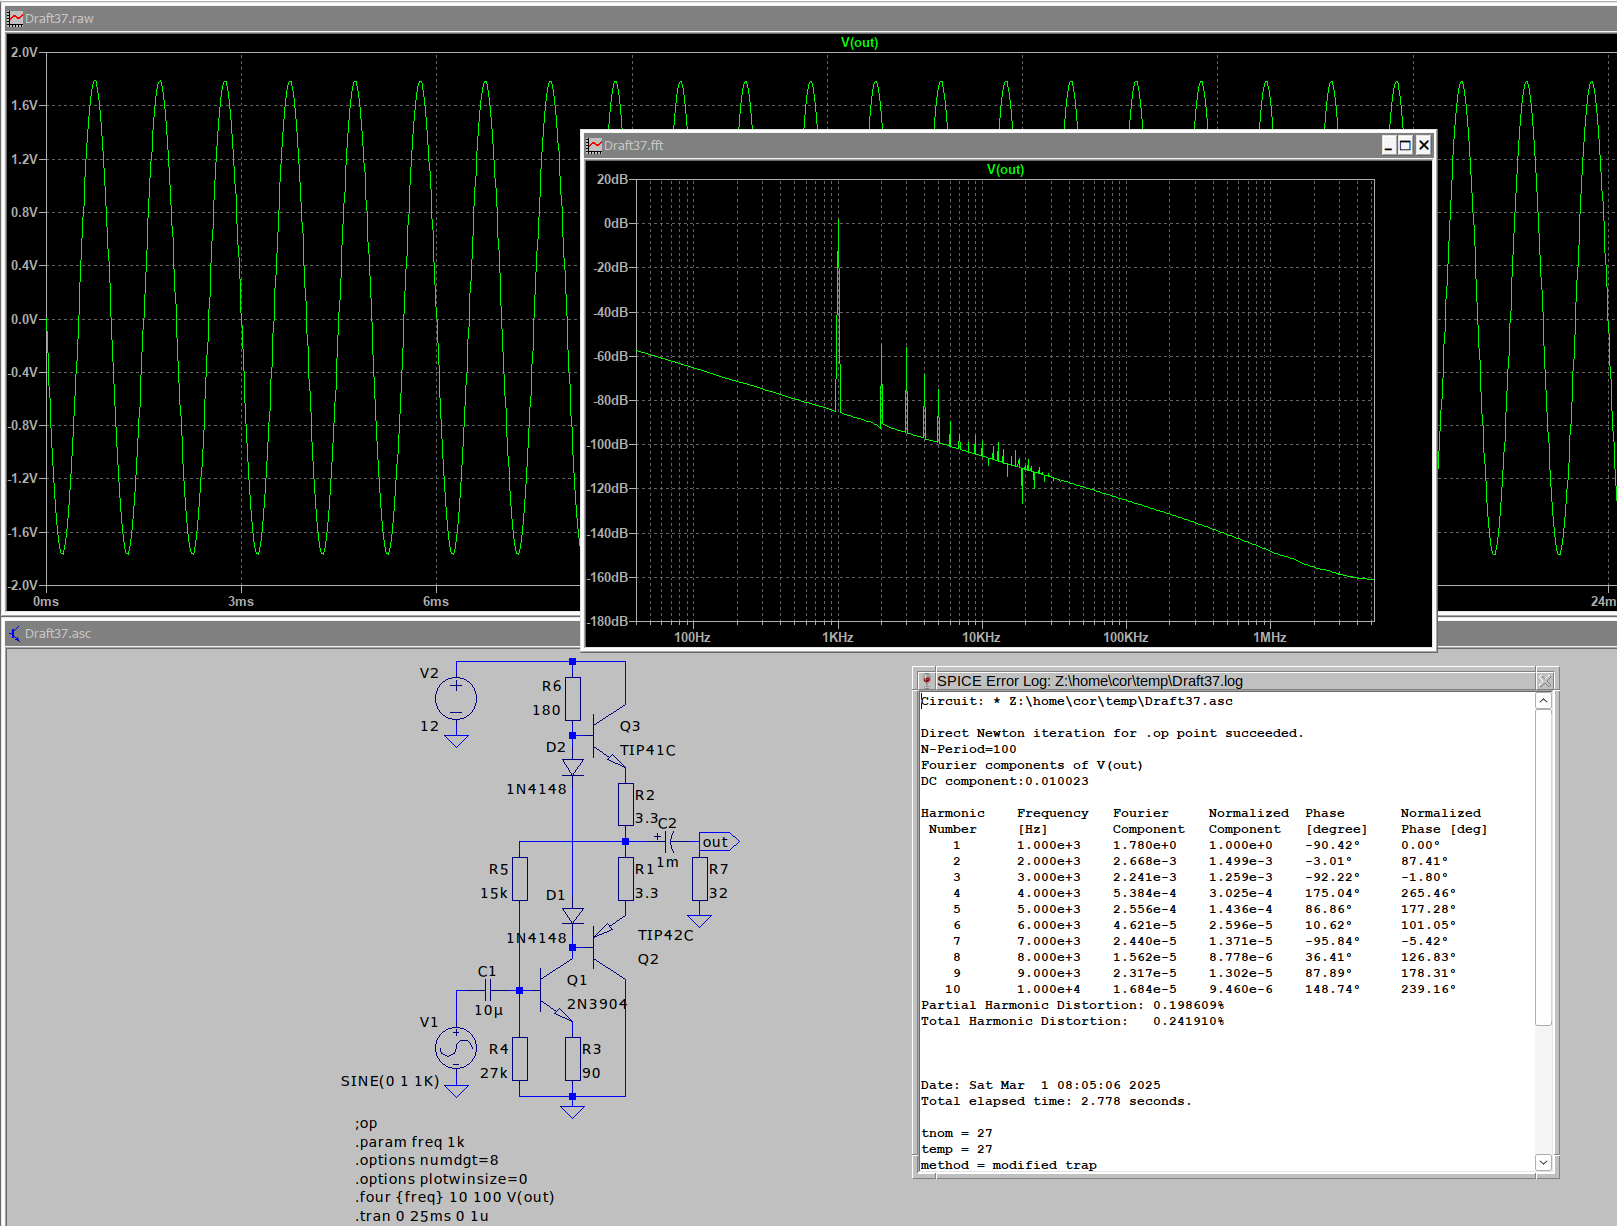Viewport: 1617px width, 1226px height.
Task: Select the '.param freq 1k' directive
Action: [x=409, y=1142]
